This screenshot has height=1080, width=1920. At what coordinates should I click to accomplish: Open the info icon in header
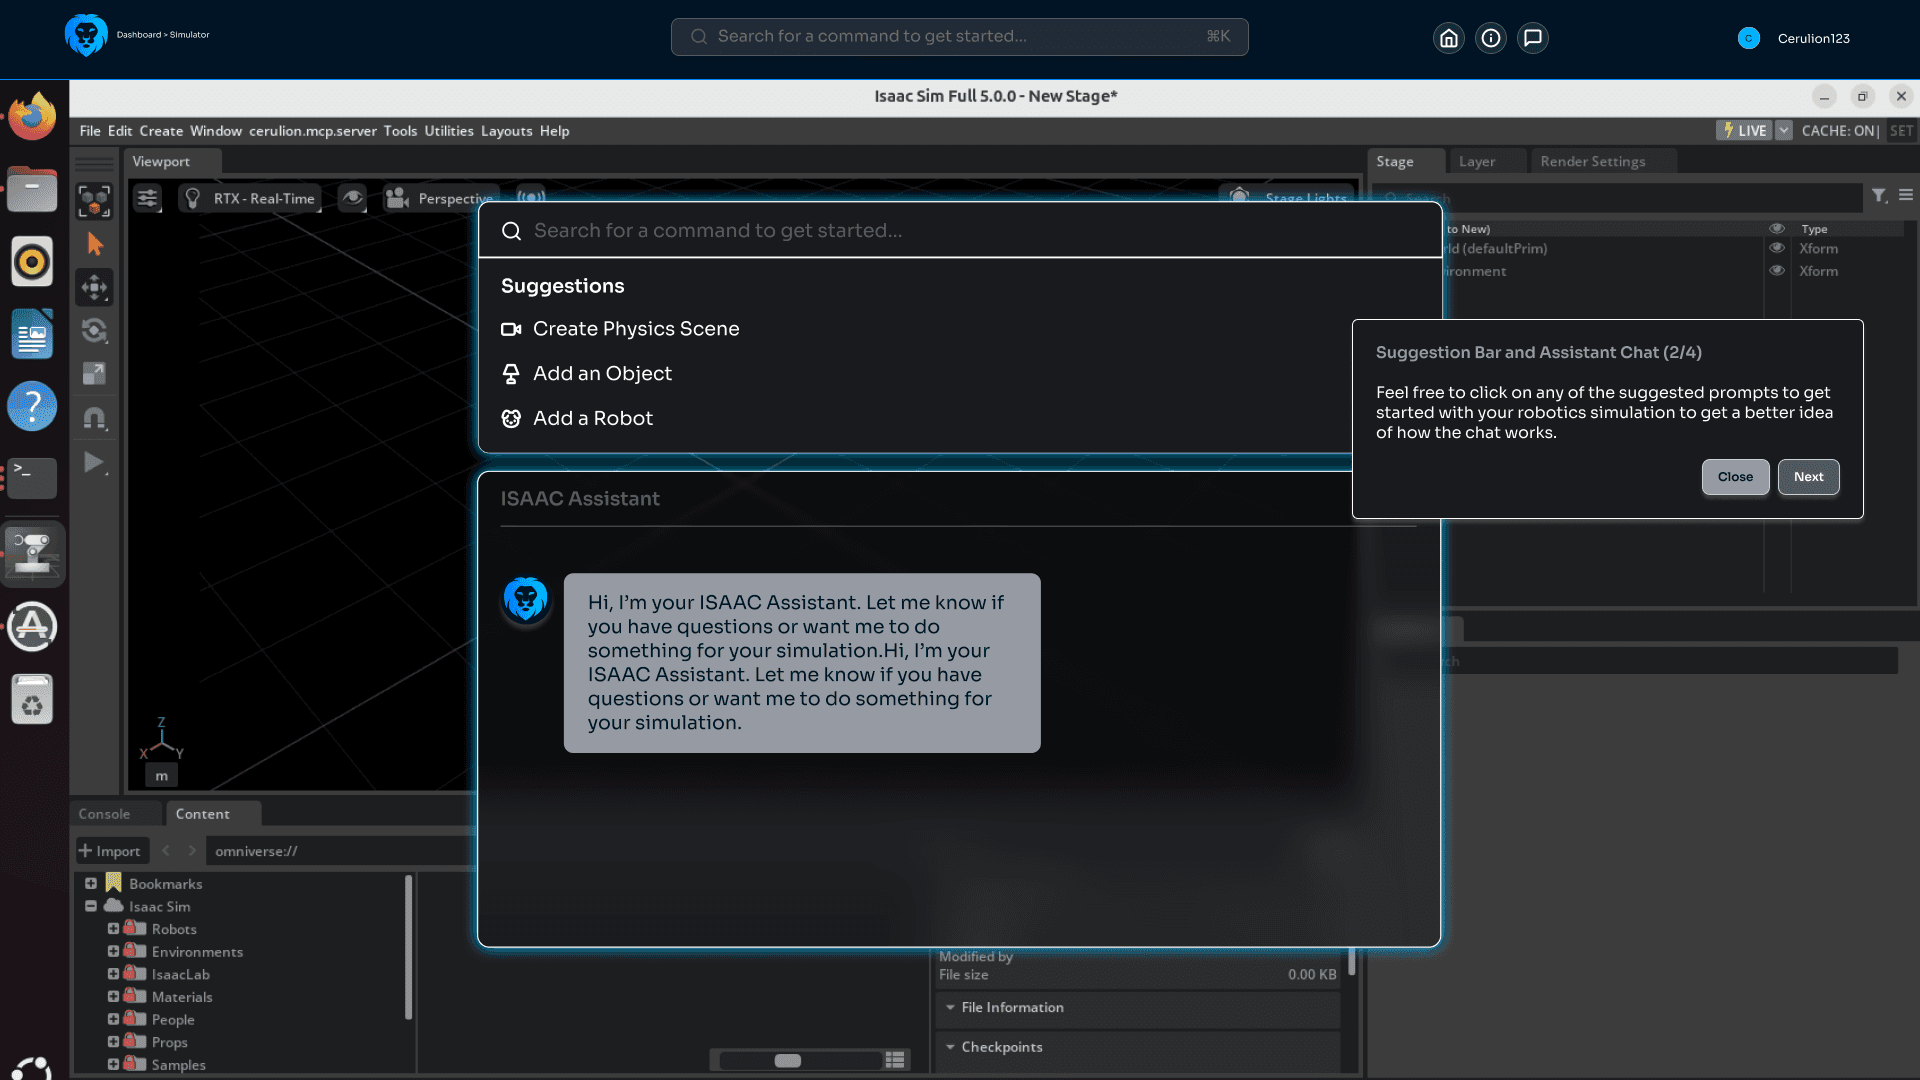click(1491, 38)
